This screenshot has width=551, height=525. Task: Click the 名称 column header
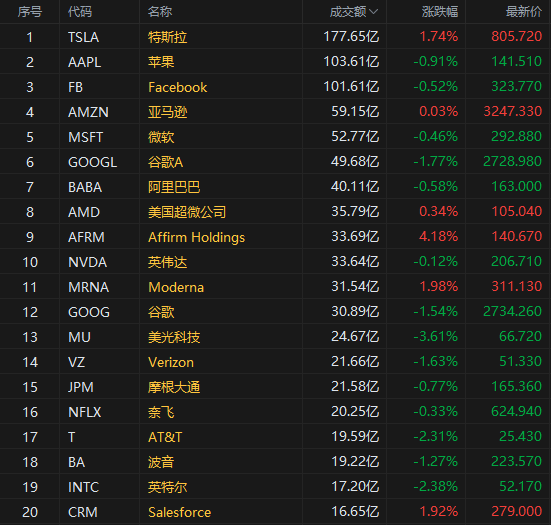click(x=160, y=12)
